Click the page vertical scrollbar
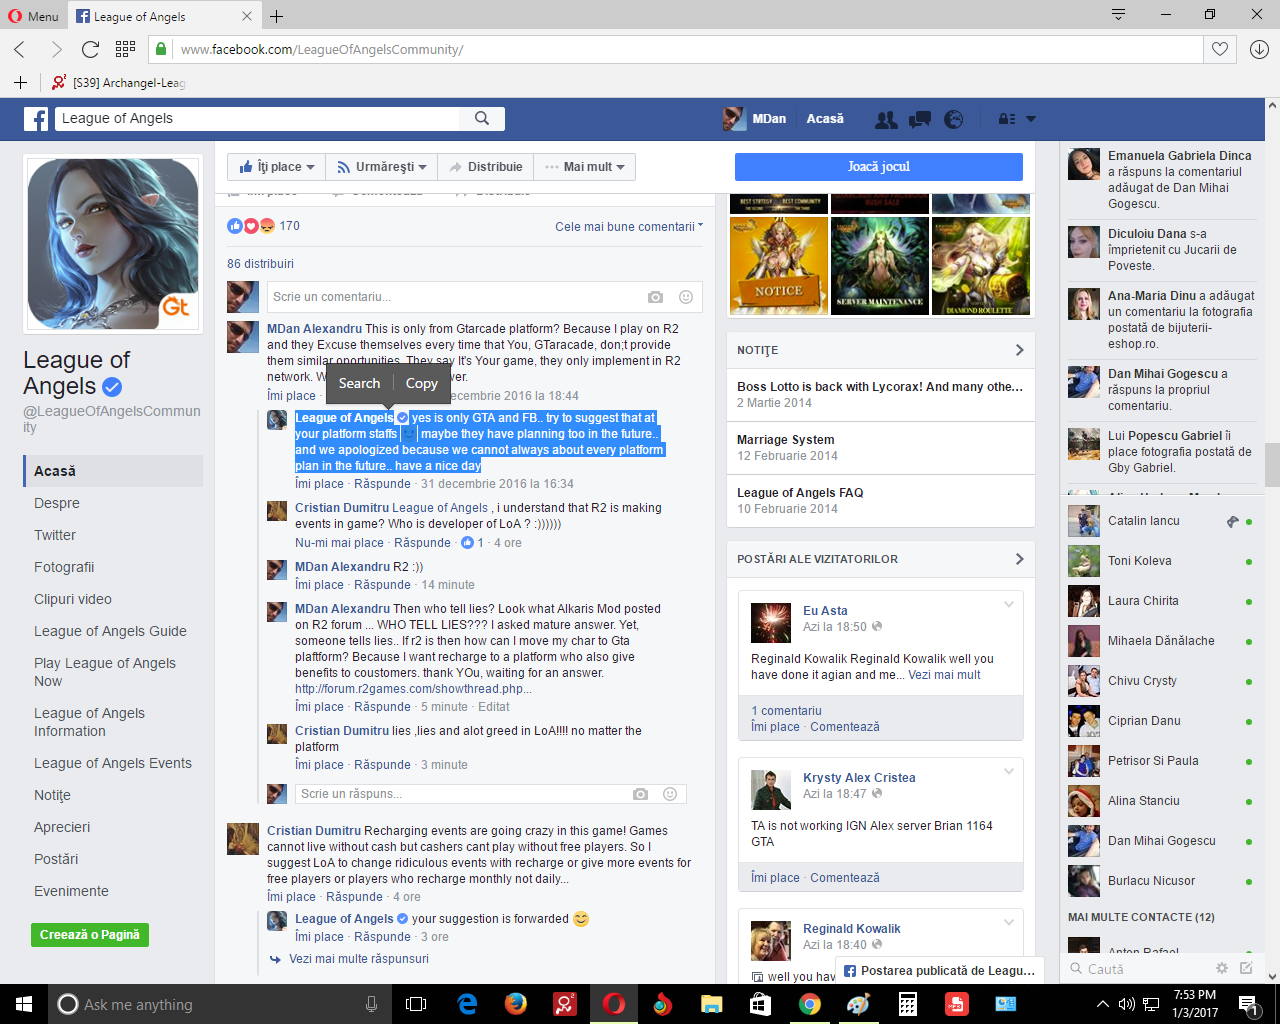Viewport: 1280px width, 1024px height. (x=1271, y=462)
